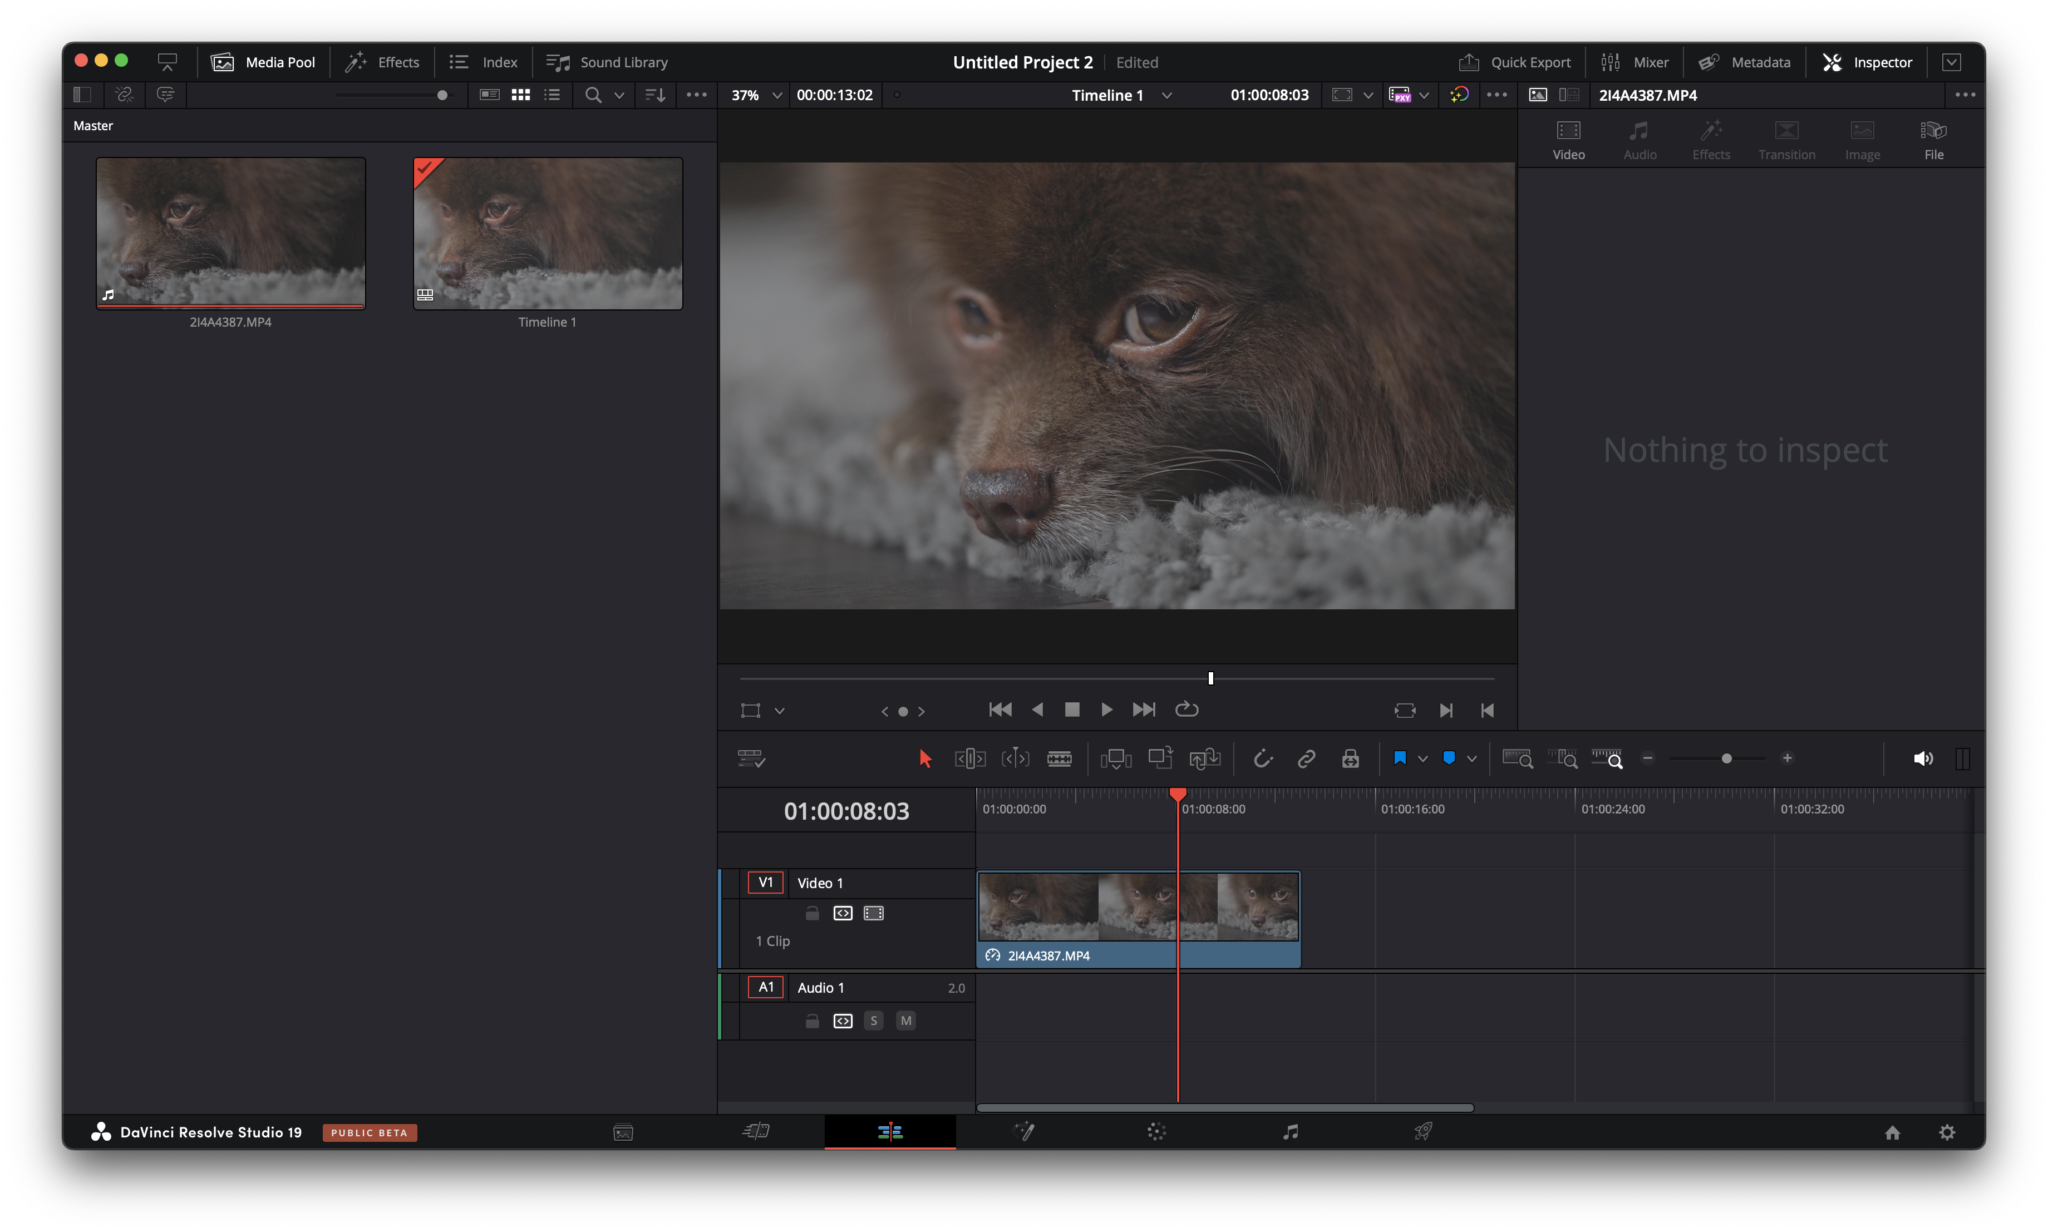Select the 2I4A4387.MP4 media pool thumbnail

point(231,233)
